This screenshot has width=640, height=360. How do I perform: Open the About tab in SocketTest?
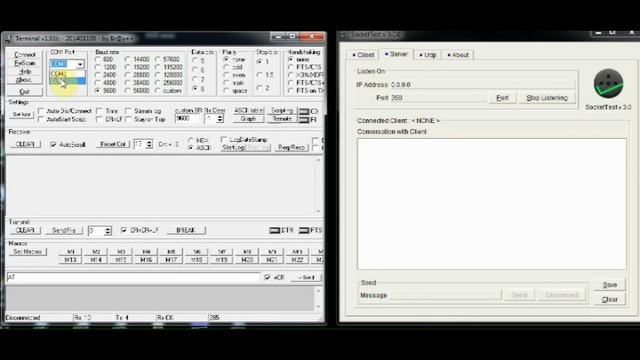(458, 55)
